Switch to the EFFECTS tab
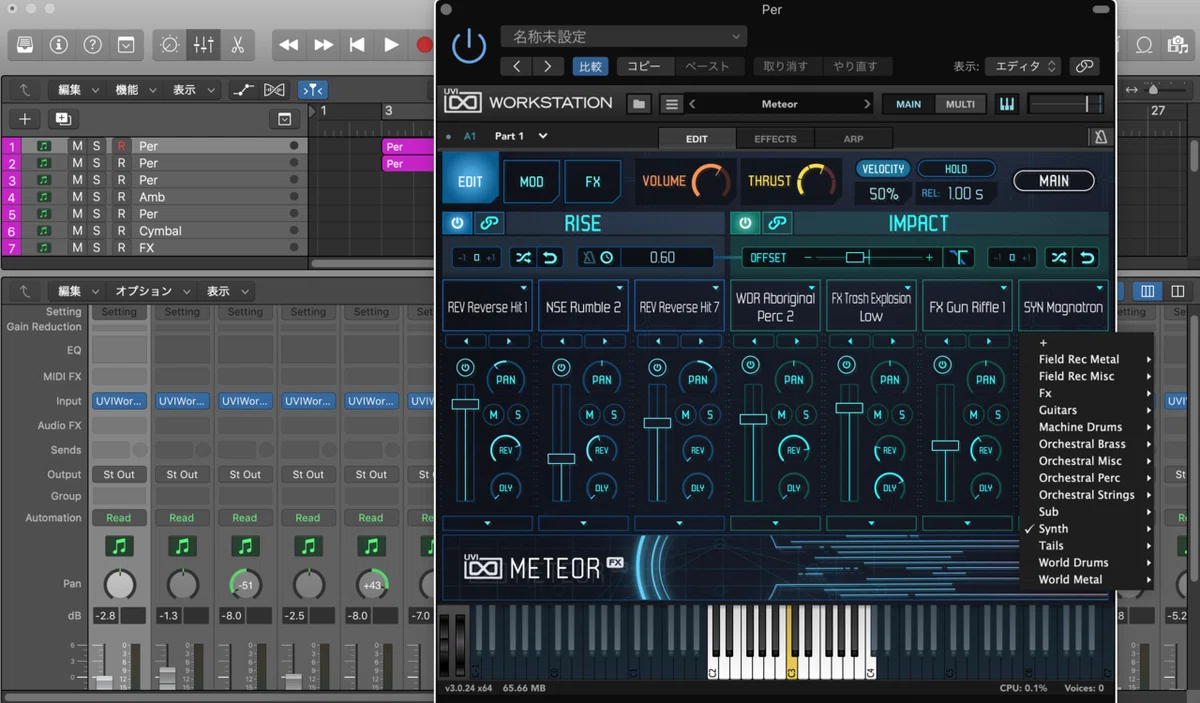The image size is (1200, 703). click(x=776, y=139)
